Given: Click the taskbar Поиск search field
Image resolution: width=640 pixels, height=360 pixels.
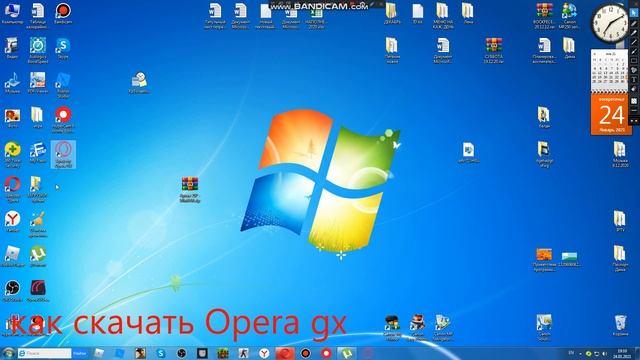Looking at the screenshot, I should click(44, 353).
